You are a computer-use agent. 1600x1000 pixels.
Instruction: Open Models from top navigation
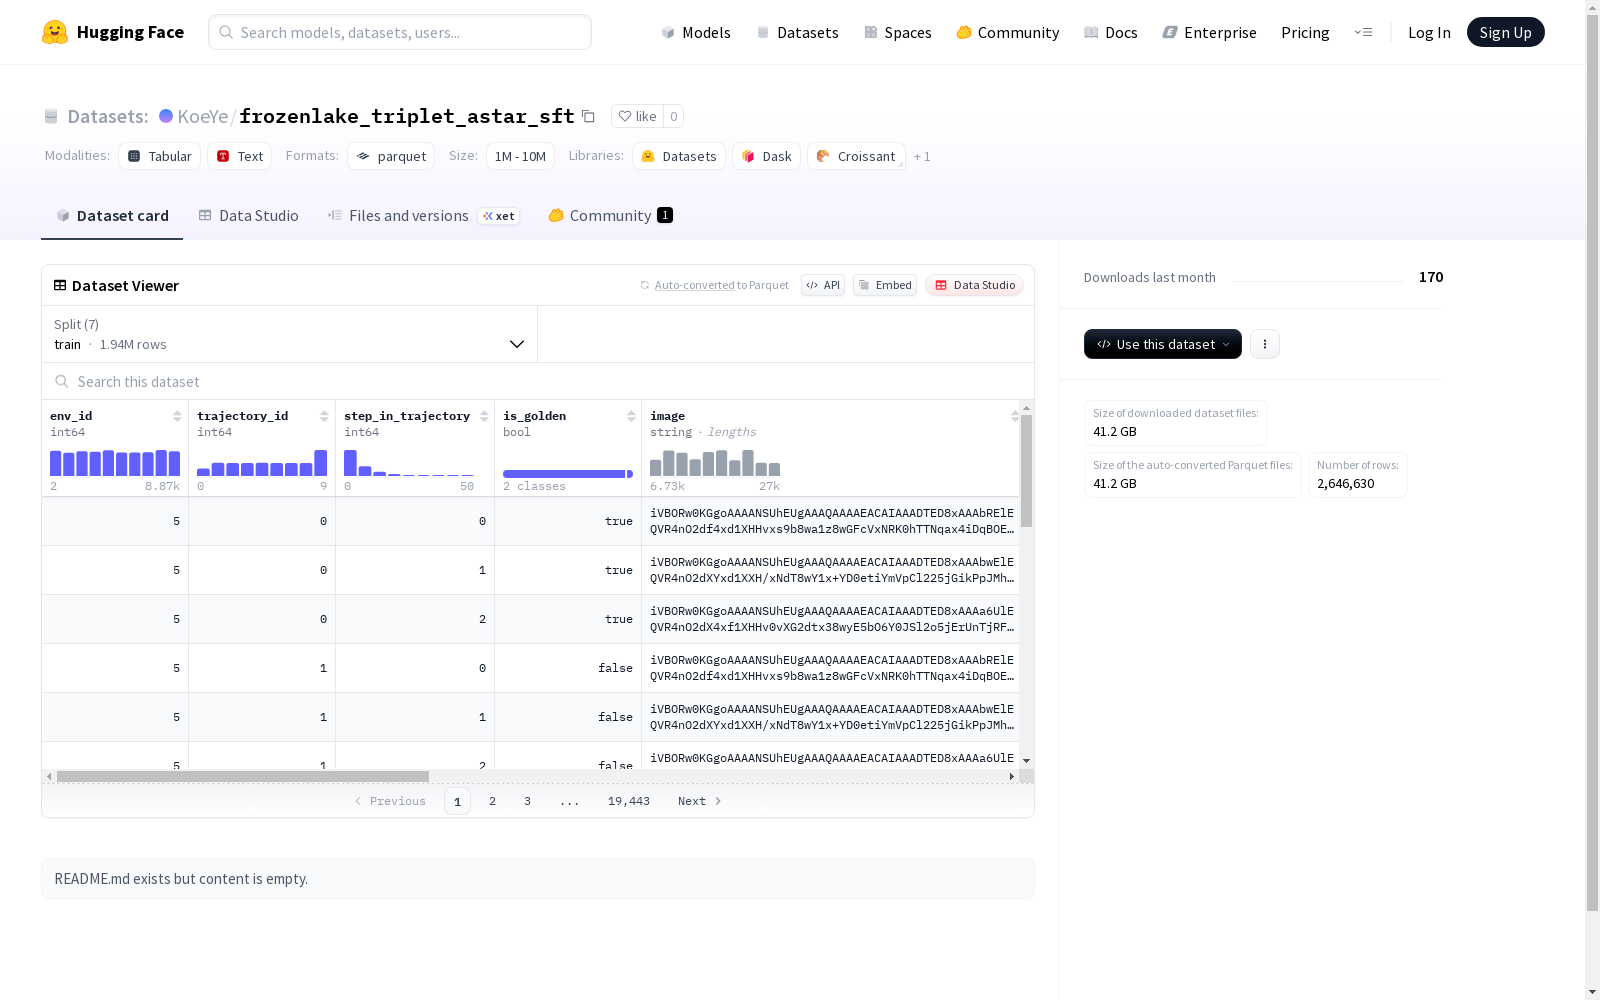pos(696,32)
